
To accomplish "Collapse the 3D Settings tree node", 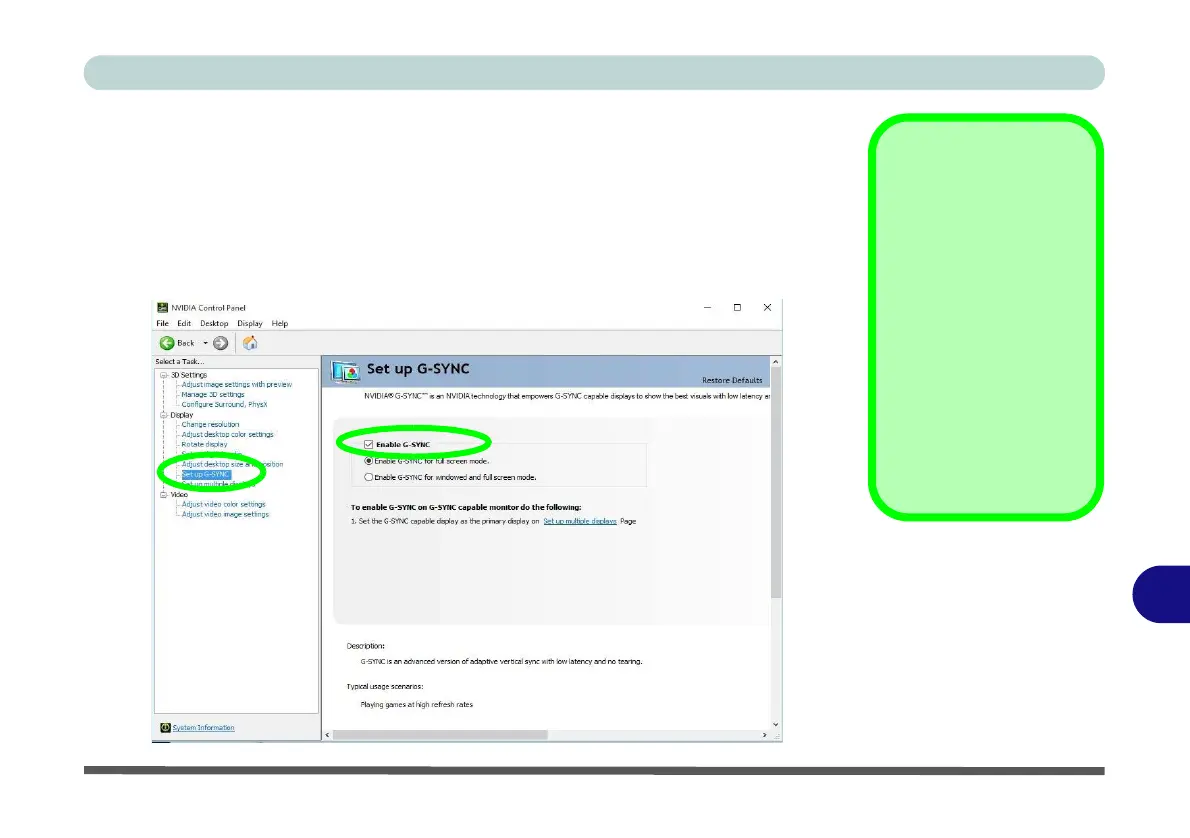I will (164, 375).
